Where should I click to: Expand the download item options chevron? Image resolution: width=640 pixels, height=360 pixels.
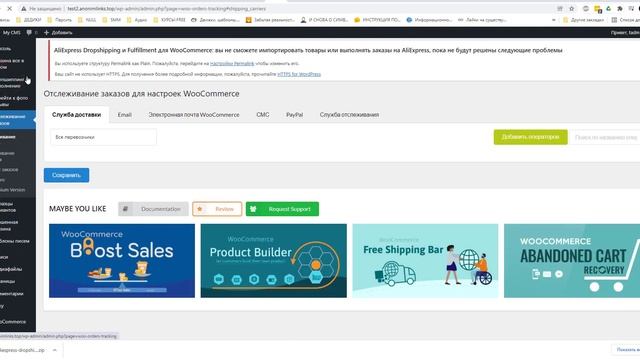coord(54,350)
